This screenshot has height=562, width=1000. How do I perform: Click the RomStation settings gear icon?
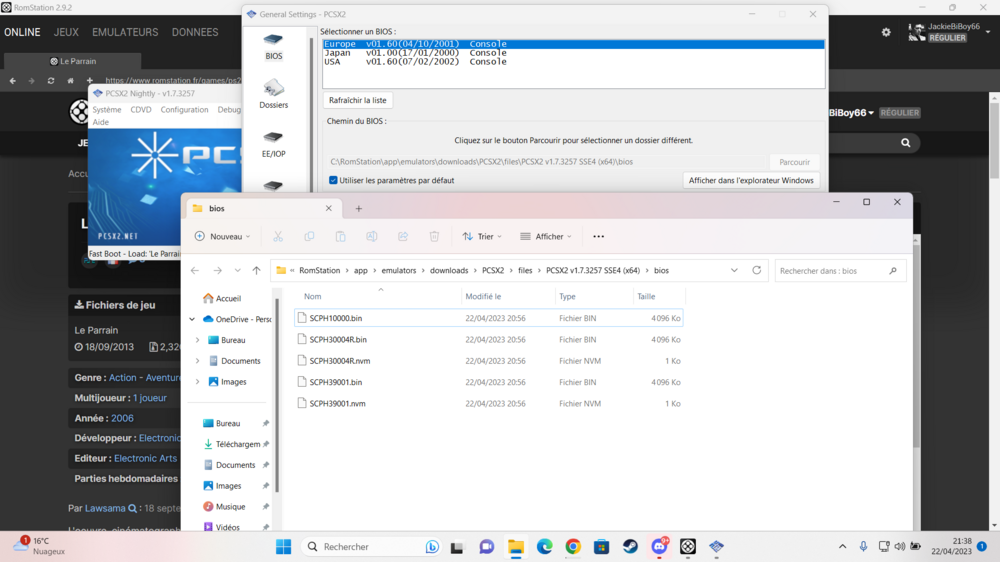tap(886, 32)
